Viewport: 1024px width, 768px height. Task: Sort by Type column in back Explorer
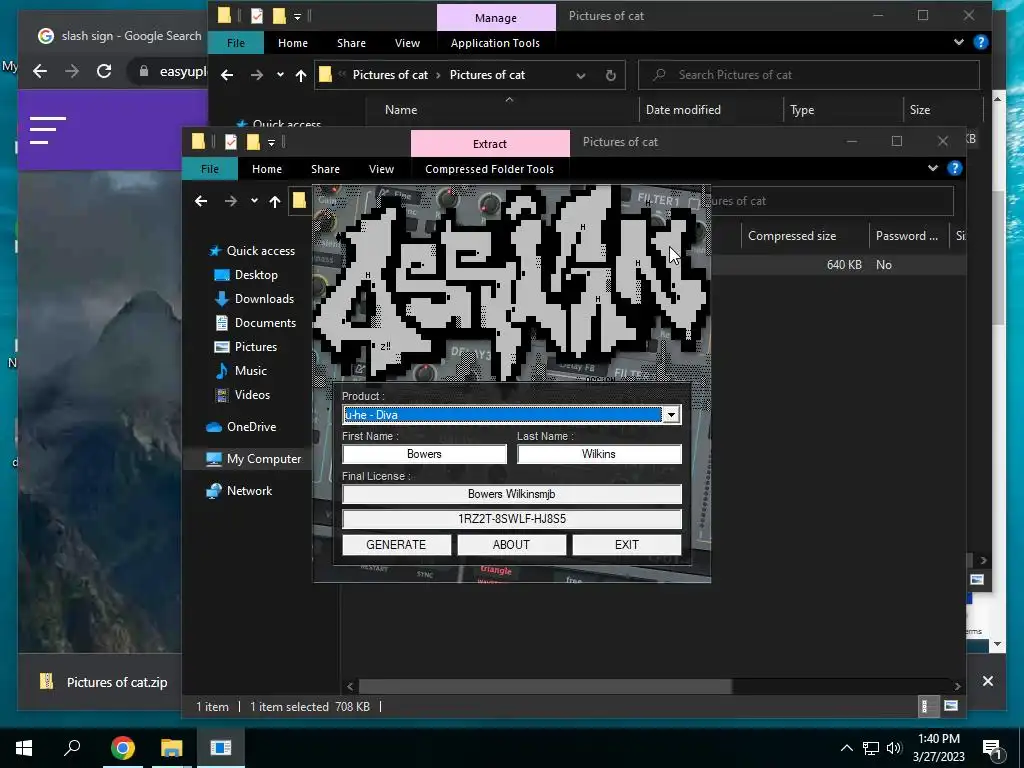[x=842, y=110]
